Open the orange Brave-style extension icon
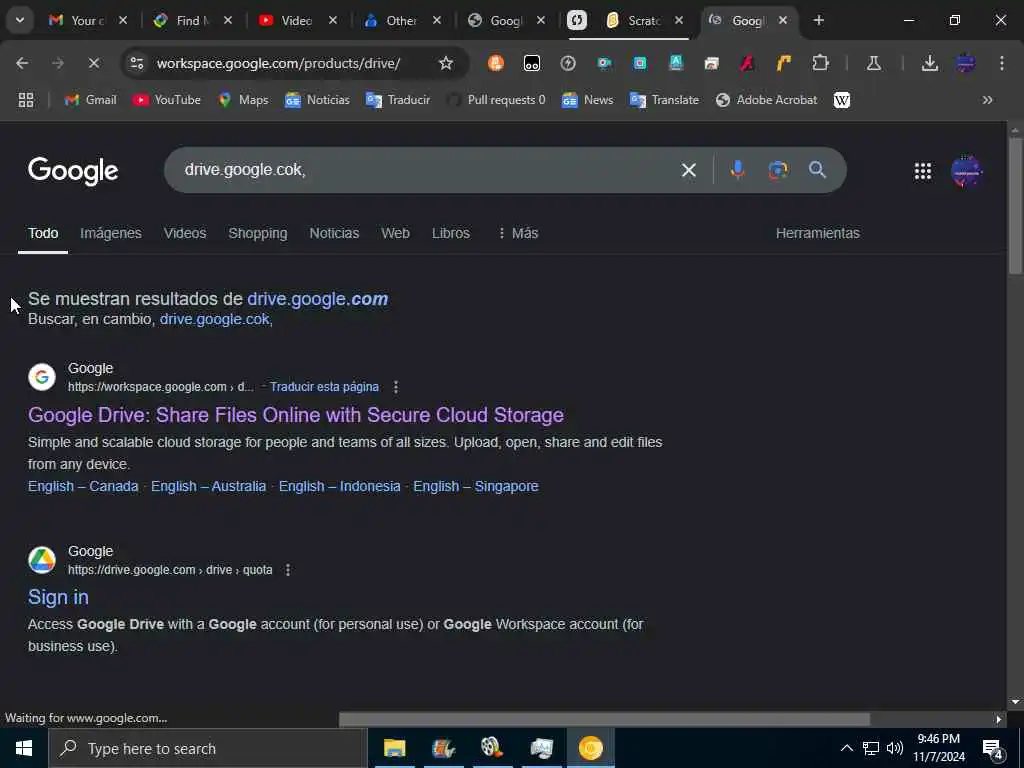 tap(496, 63)
